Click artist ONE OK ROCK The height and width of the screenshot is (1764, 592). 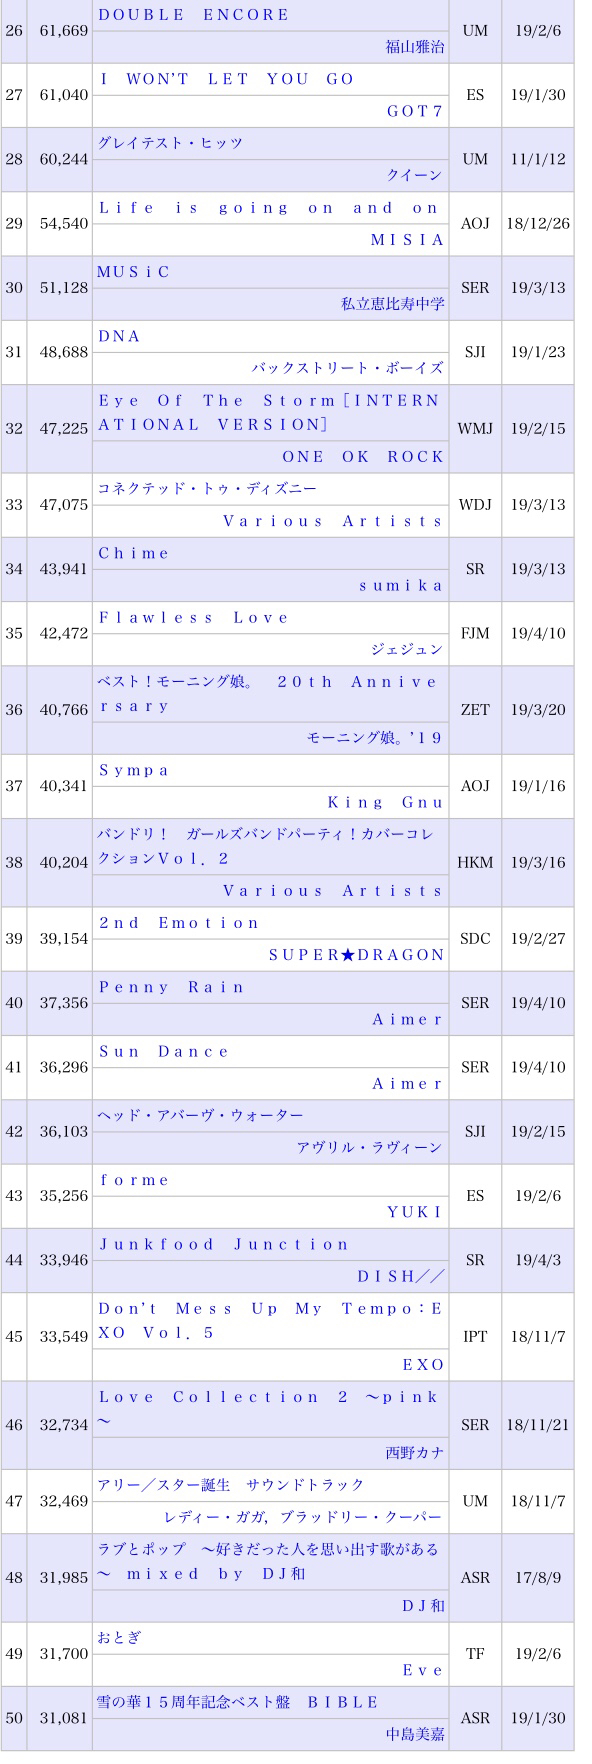click(363, 456)
